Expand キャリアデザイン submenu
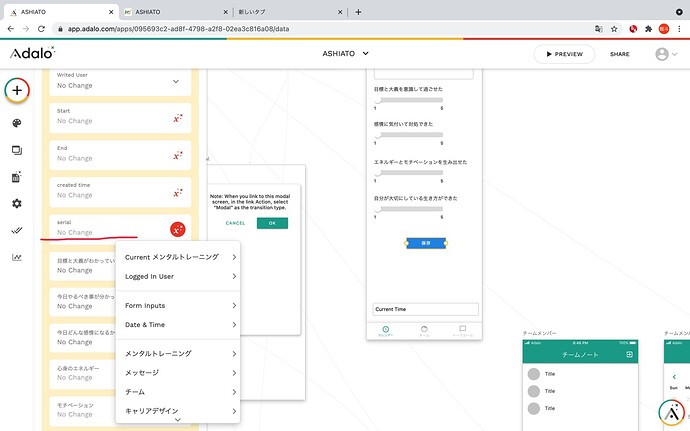Image resolution: width=690 pixels, height=431 pixels. coord(180,411)
